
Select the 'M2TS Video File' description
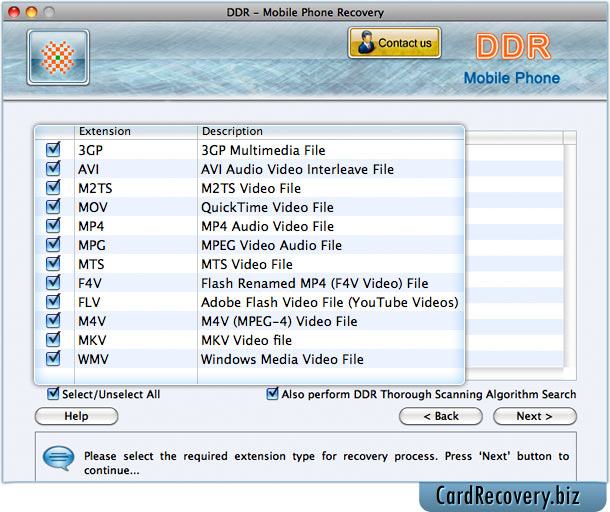[251, 188]
